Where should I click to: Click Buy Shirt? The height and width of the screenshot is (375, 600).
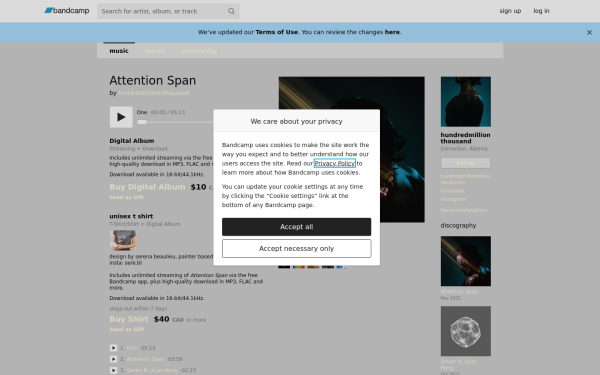pyautogui.click(x=129, y=319)
